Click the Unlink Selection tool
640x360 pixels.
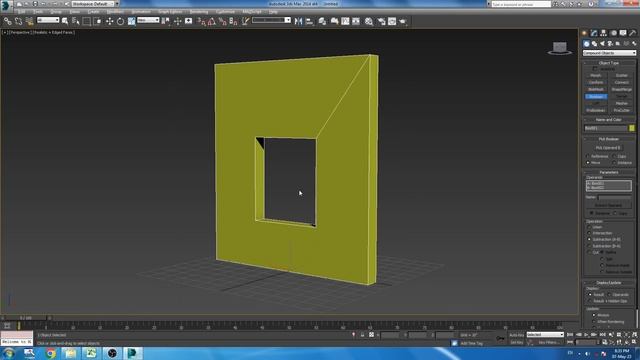18,21
